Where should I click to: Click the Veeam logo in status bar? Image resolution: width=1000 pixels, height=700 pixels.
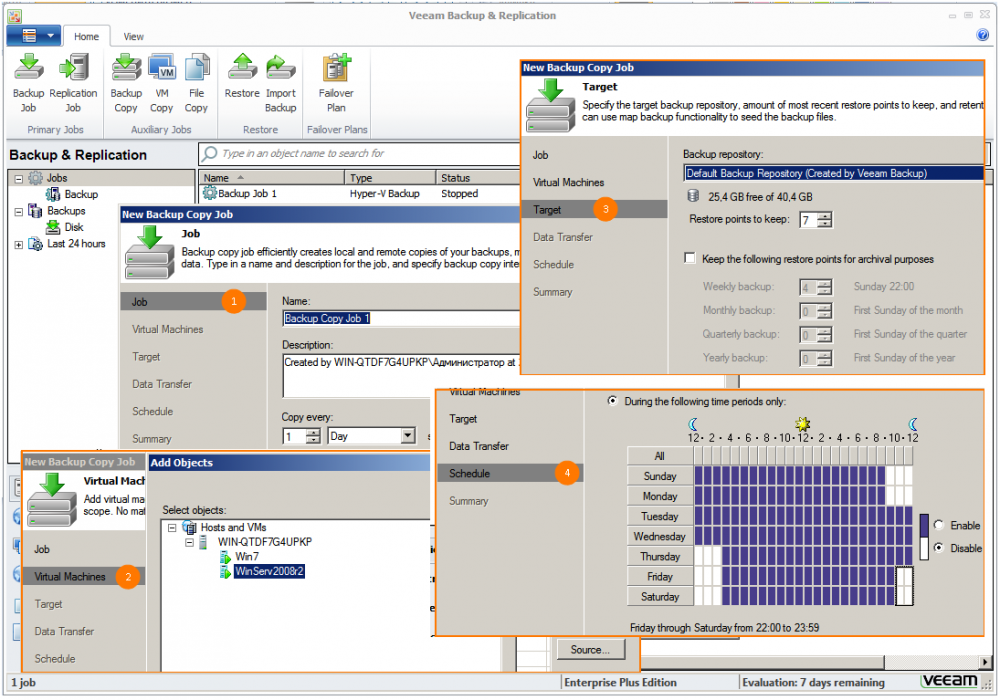[950, 681]
